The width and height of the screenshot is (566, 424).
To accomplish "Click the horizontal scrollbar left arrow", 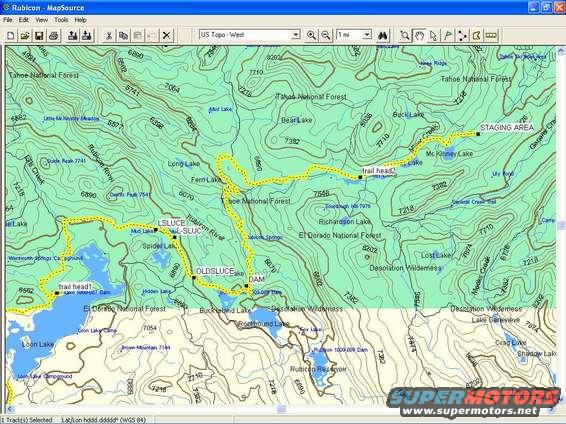I will 10,409.
